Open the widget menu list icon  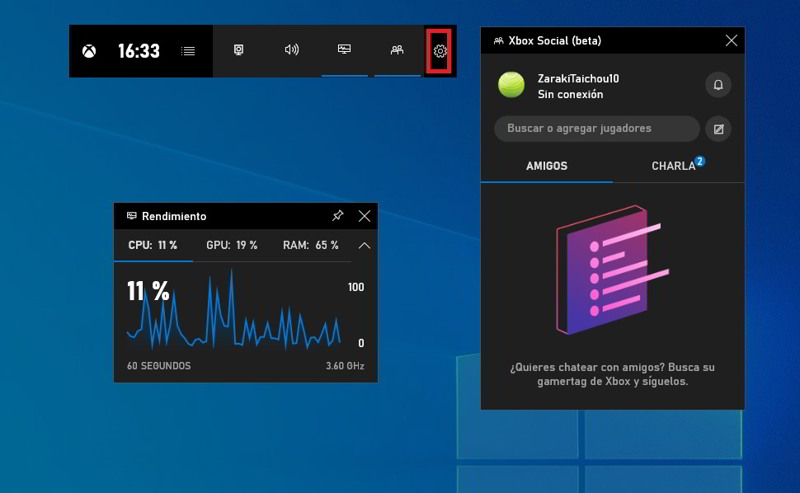tap(188, 51)
